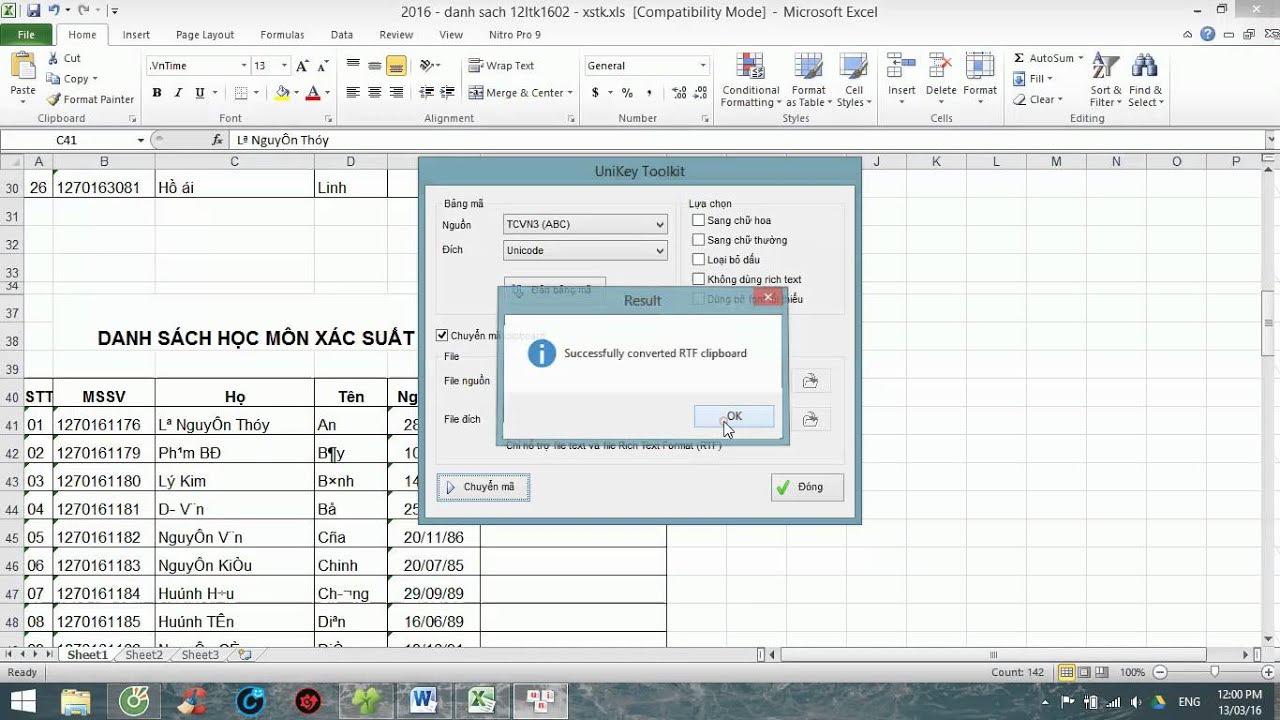Image resolution: width=1280 pixels, height=720 pixels.
Task: Toggle Wrap Text
Action: [x=502, y=66]
